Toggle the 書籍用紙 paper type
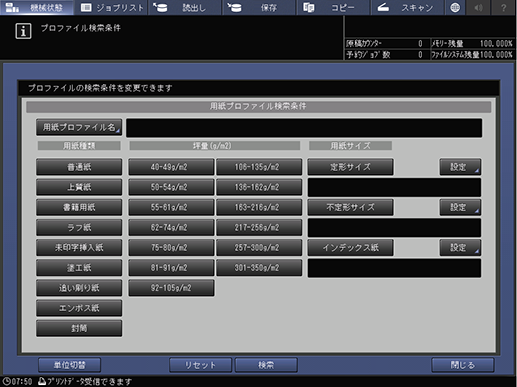This screenshot has height=387, width=517. (x=79, y=207)
